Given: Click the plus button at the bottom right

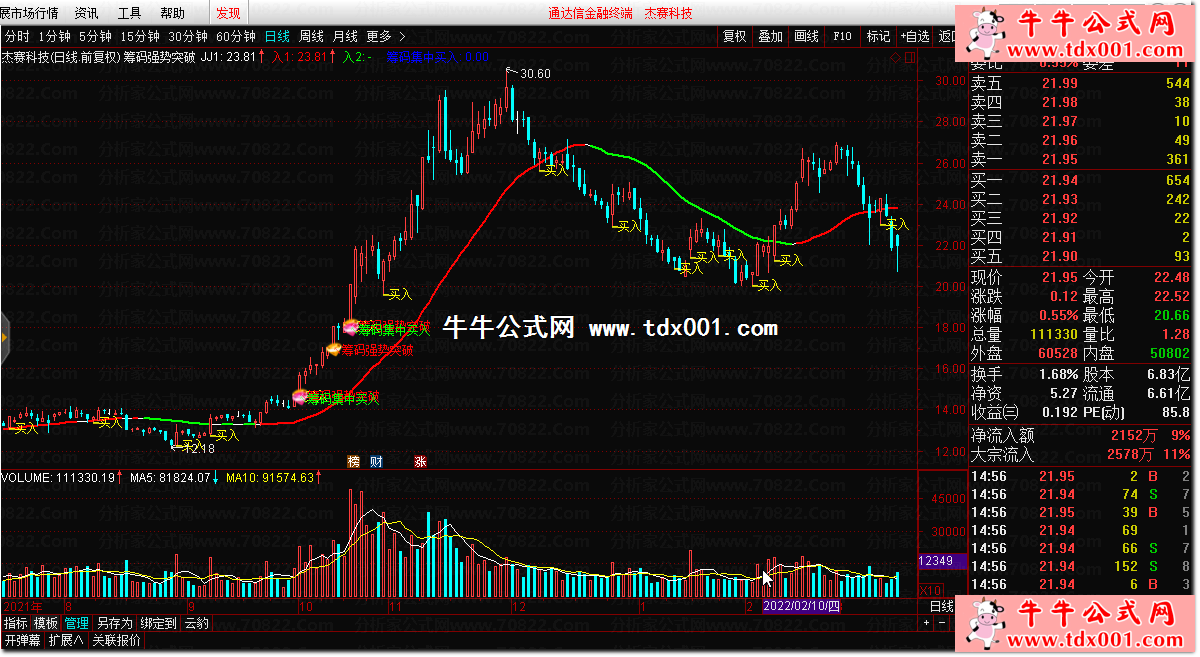Looking at the screenshot, I should tap(927, 623).
